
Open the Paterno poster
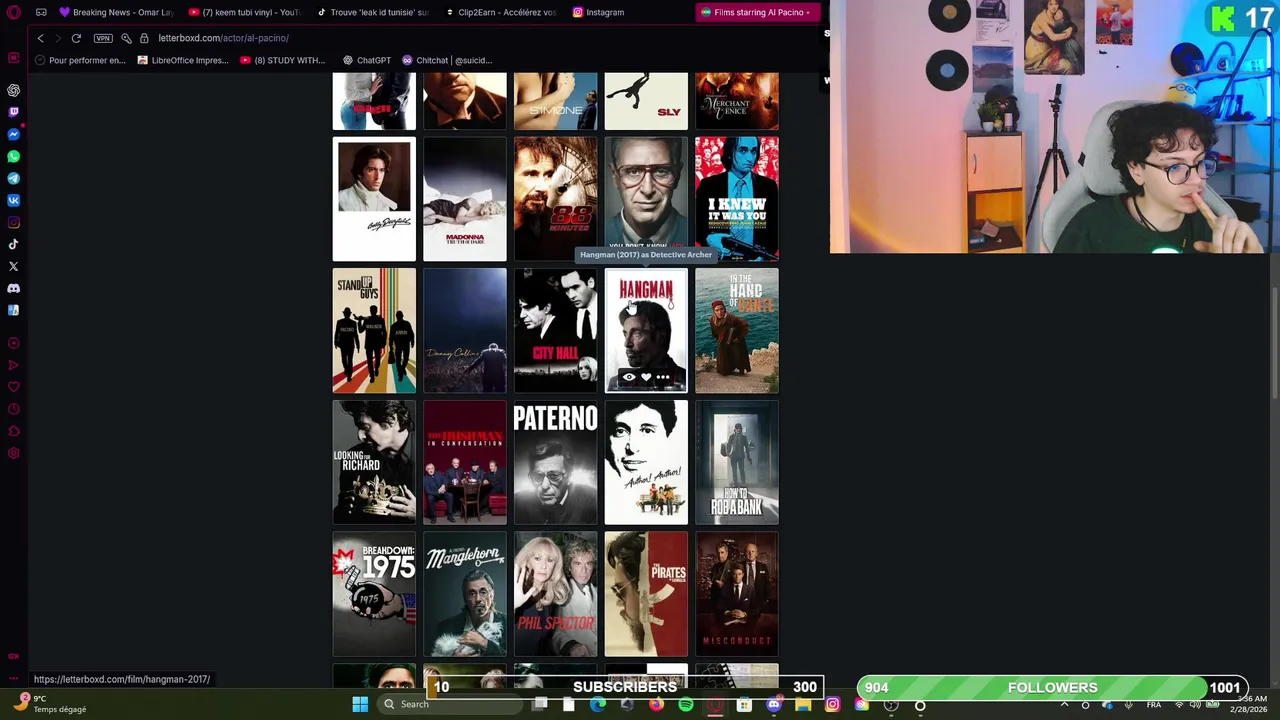coord(555,462)
